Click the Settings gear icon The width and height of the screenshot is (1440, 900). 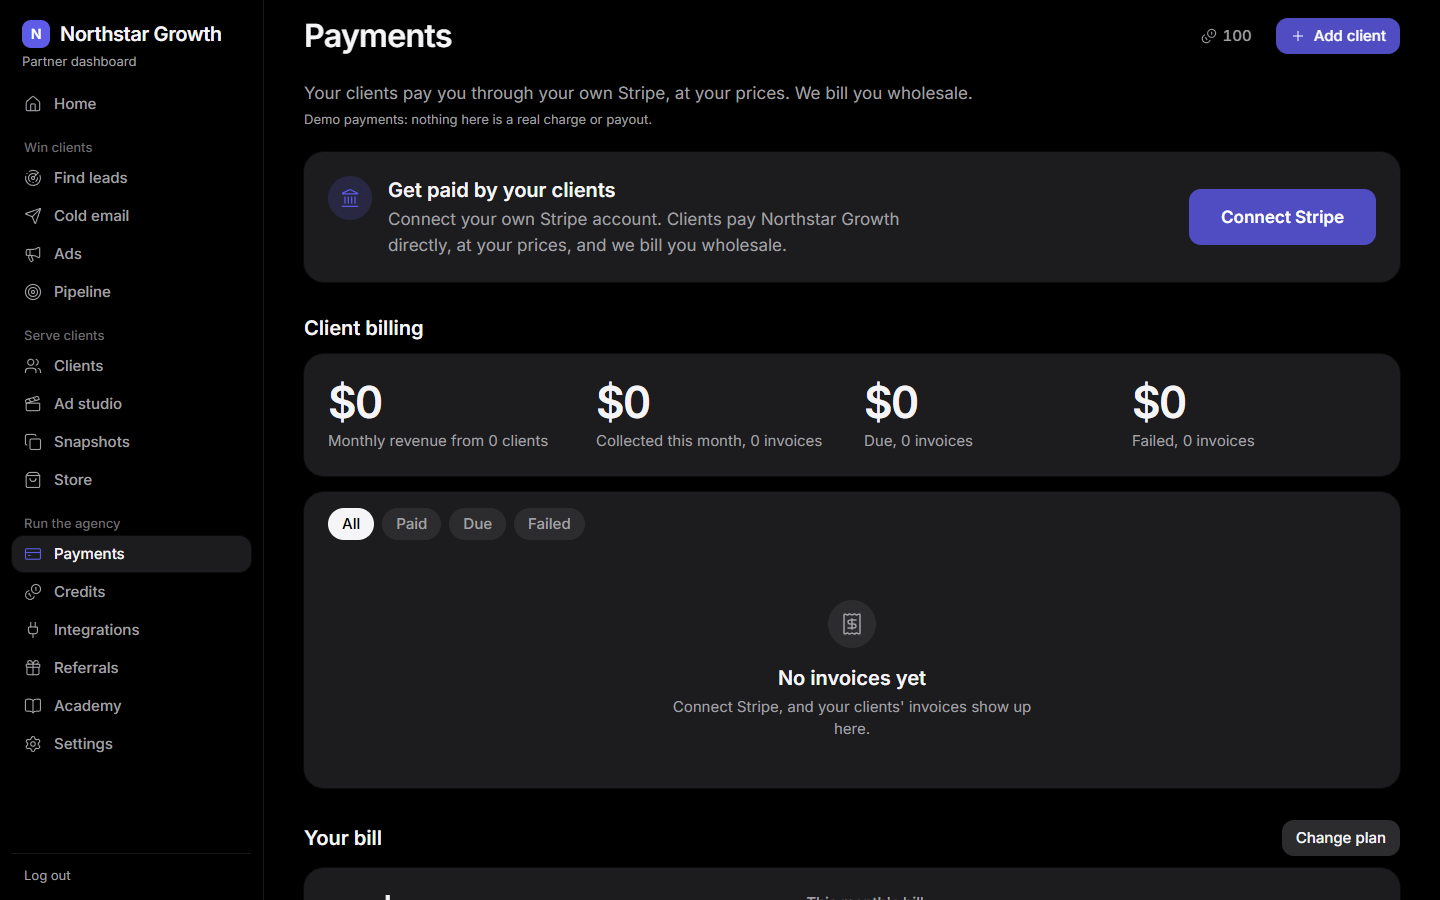[33, 744]
